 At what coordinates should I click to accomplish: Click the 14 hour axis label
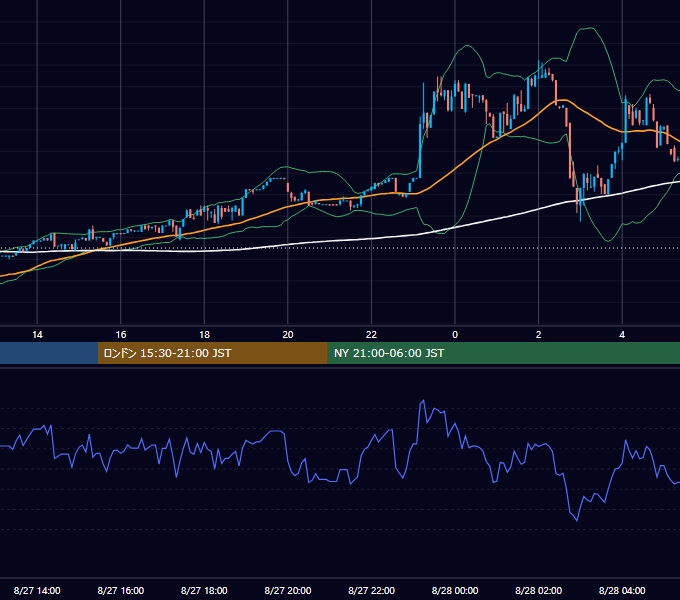tap(37, 335)
